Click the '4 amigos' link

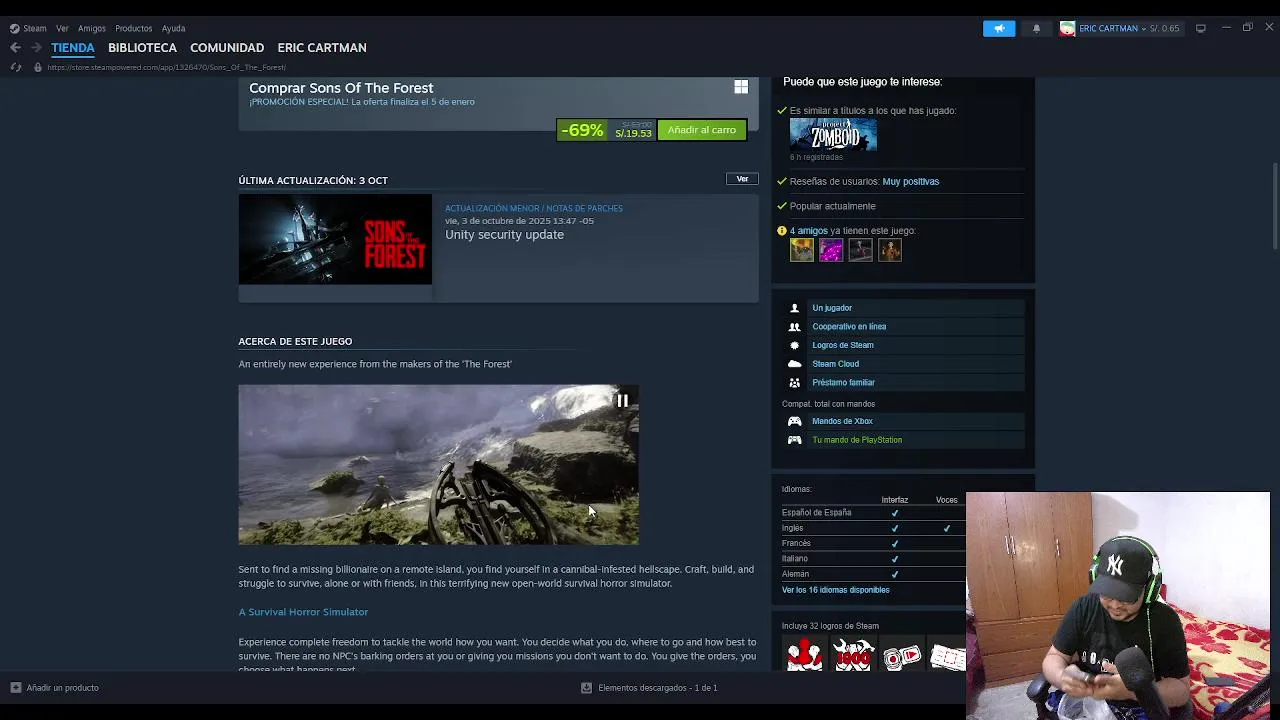click(x=809, y=231)
